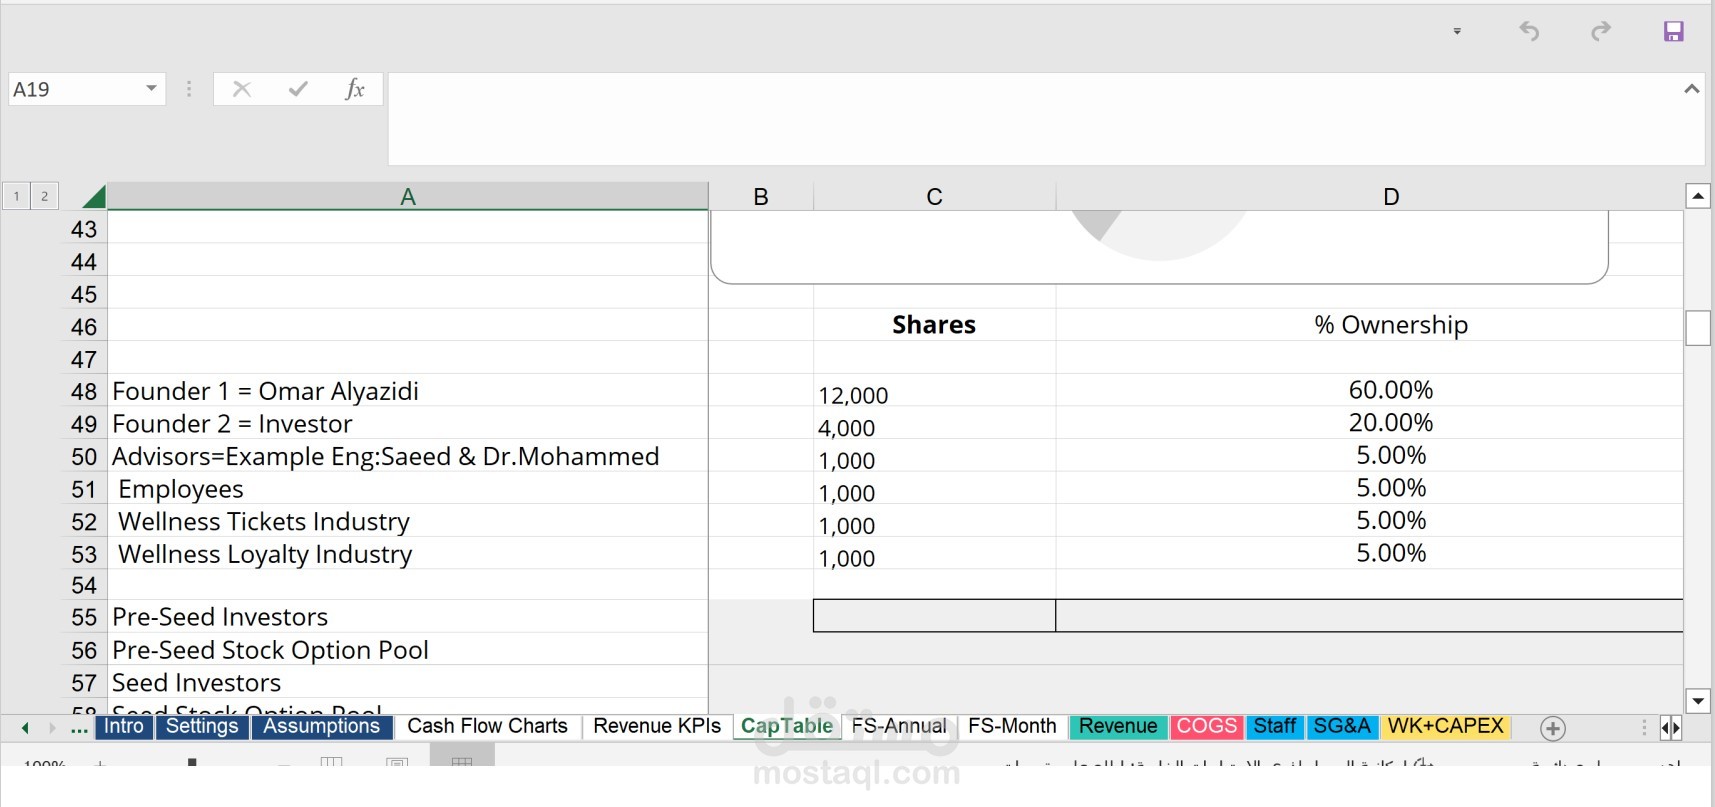Click the horizontal scroll right arrow
This screenshot has width=1715, height=807.
tap(1676, 728)
